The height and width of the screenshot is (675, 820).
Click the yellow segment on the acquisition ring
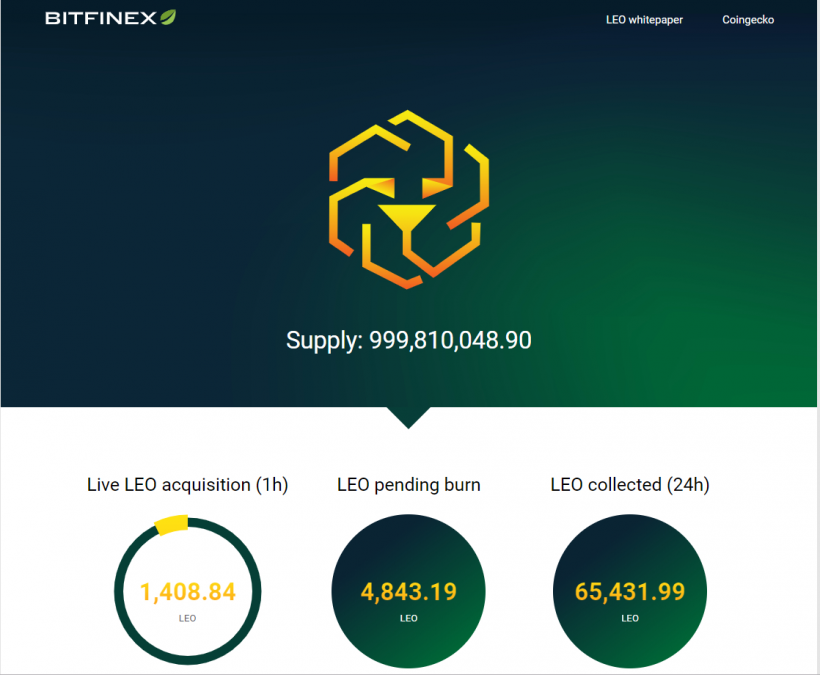(171, 523)
